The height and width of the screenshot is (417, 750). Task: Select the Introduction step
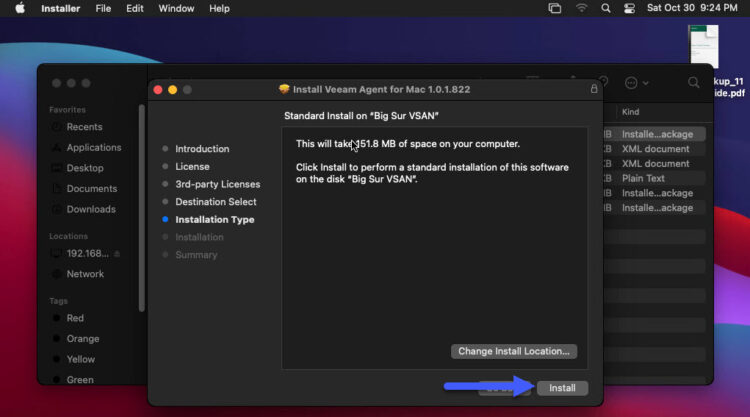(202, 149)
